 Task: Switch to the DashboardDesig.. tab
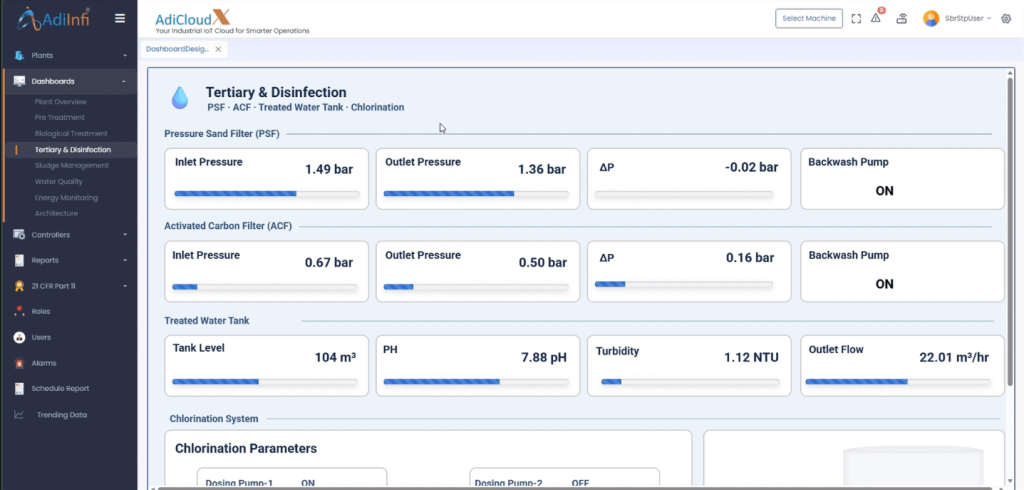click(177, 49)
